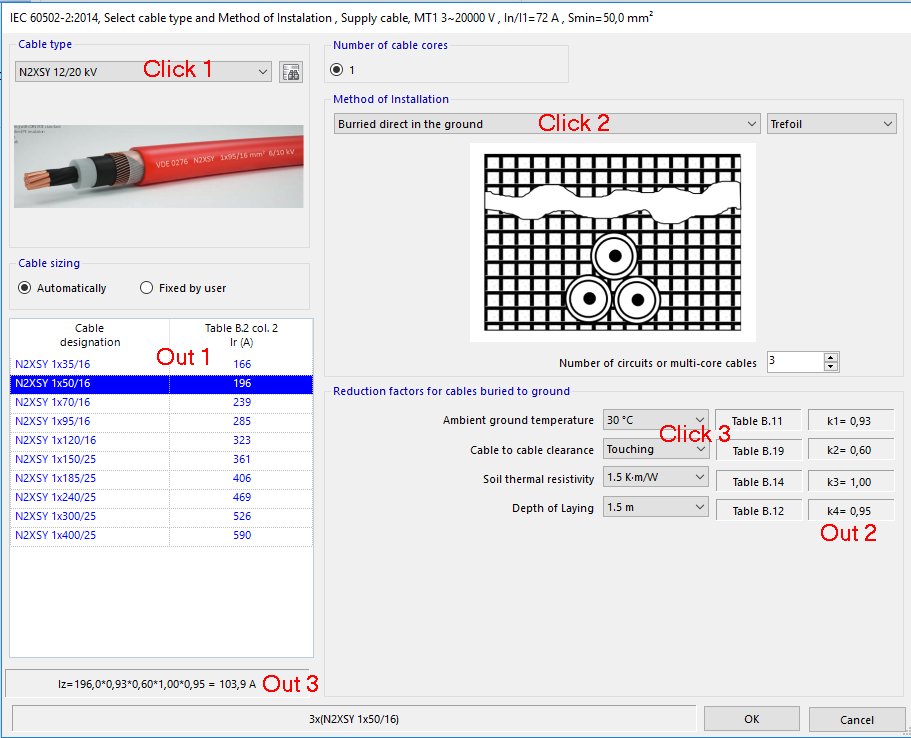
Task: Select Automatically cable sizing option
Action: (x=25, y=288)
